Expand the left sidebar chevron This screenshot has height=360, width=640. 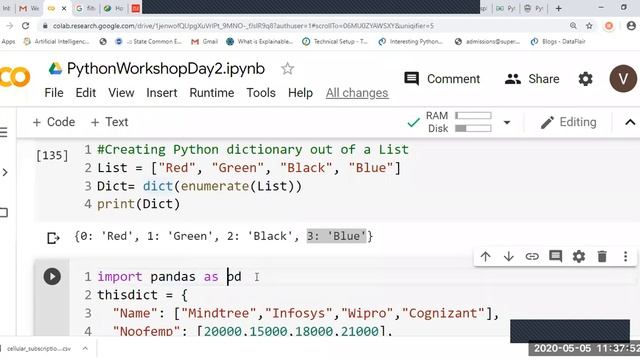(5, 172)
